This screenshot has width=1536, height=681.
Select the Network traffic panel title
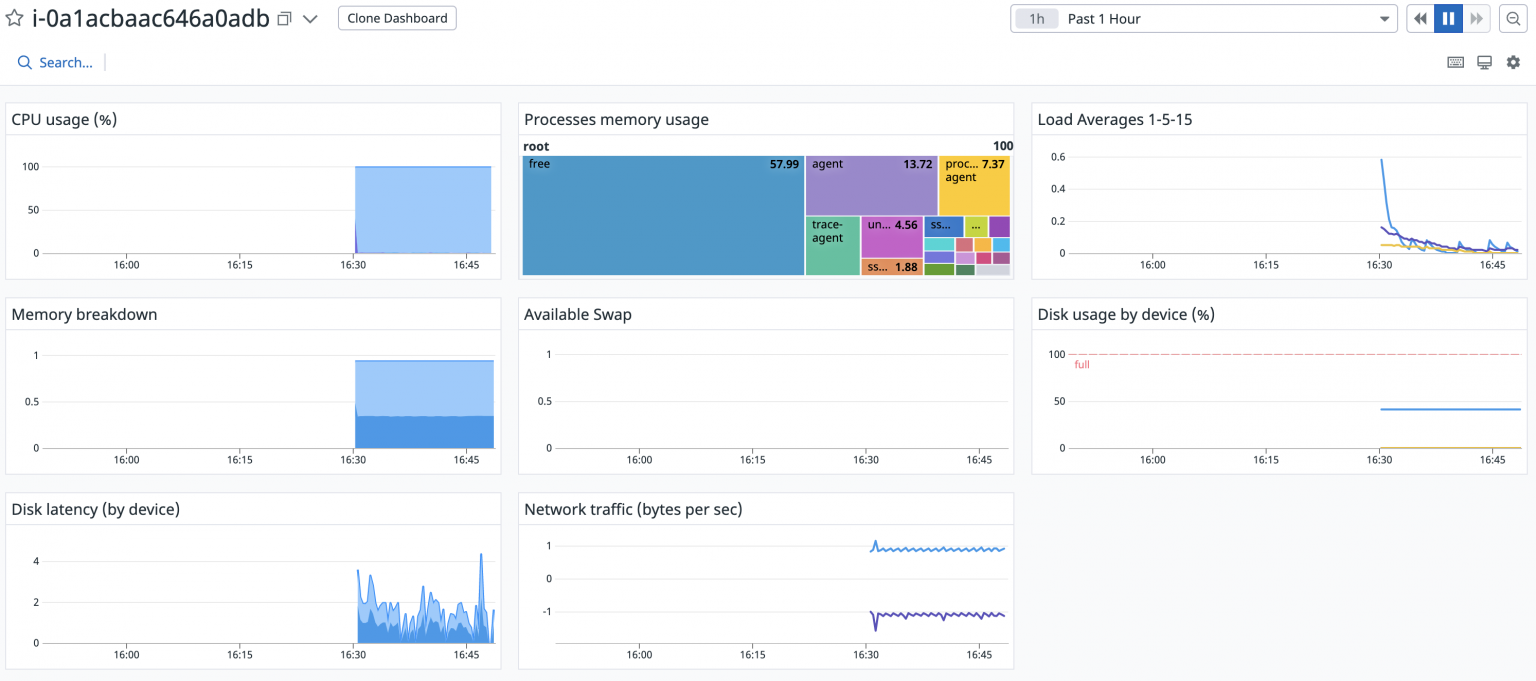[x=631, y=509]
